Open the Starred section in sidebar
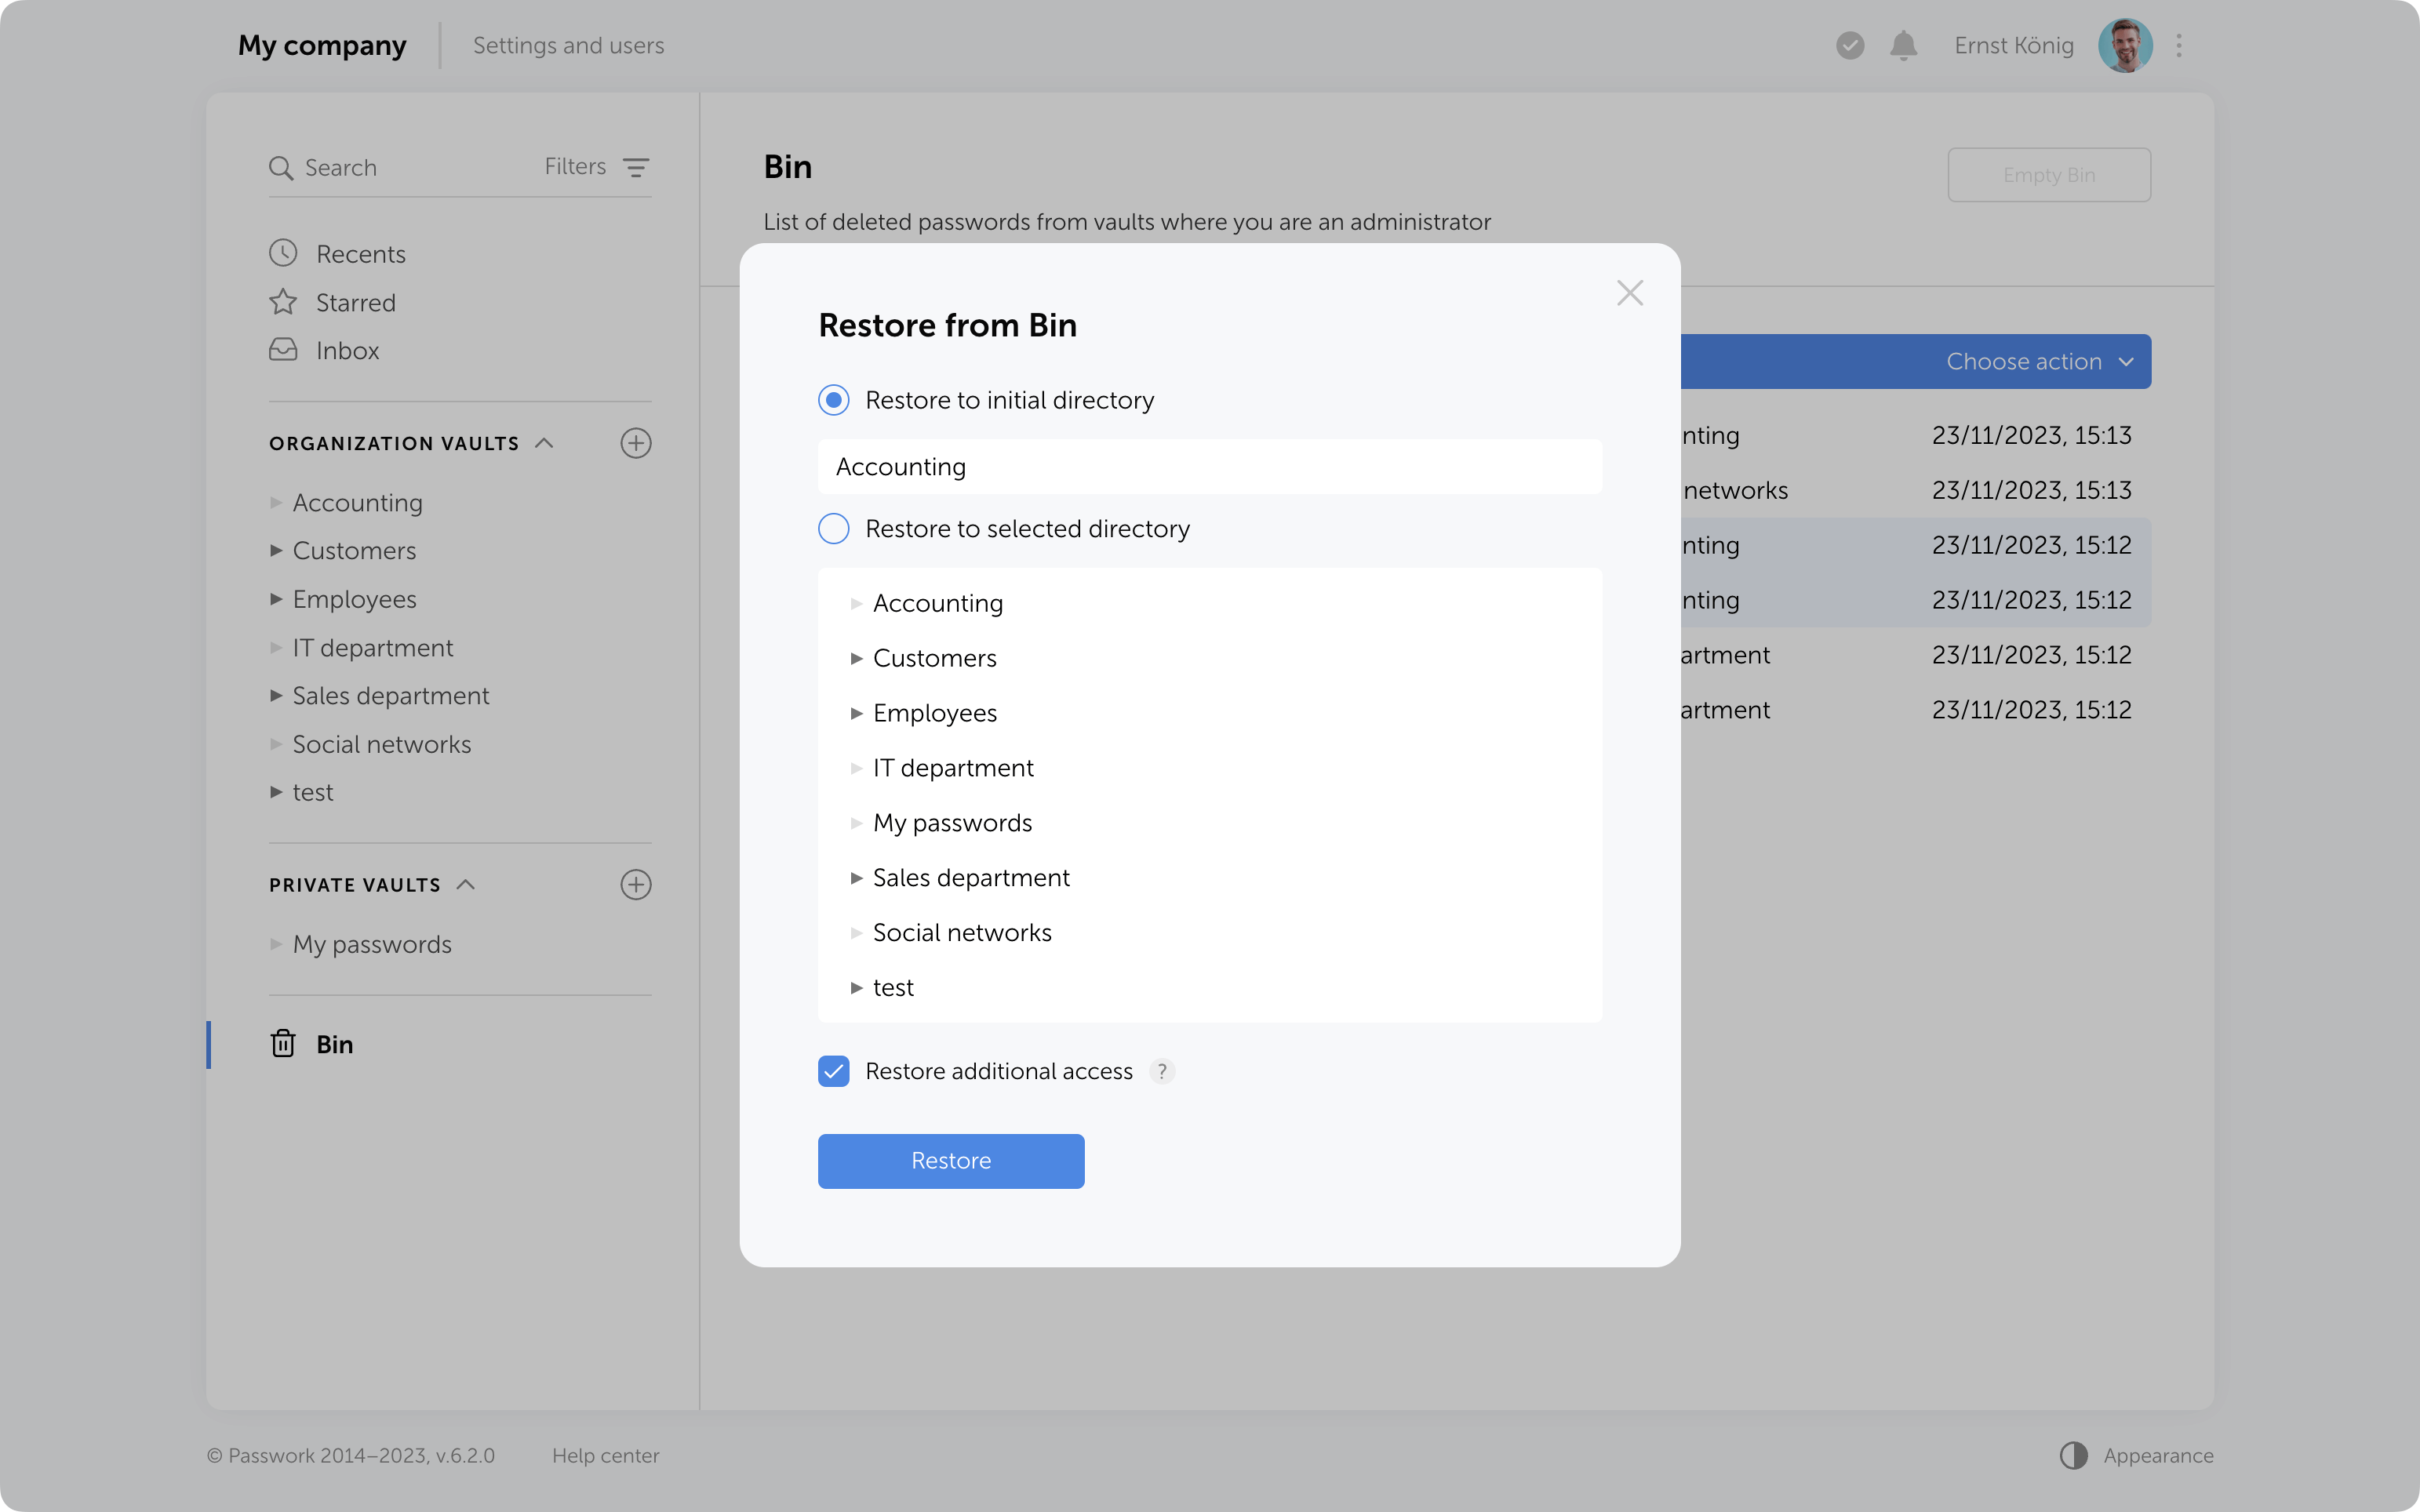The width and height of the screenshot is (2420, 1512). (x=355, y=302)
